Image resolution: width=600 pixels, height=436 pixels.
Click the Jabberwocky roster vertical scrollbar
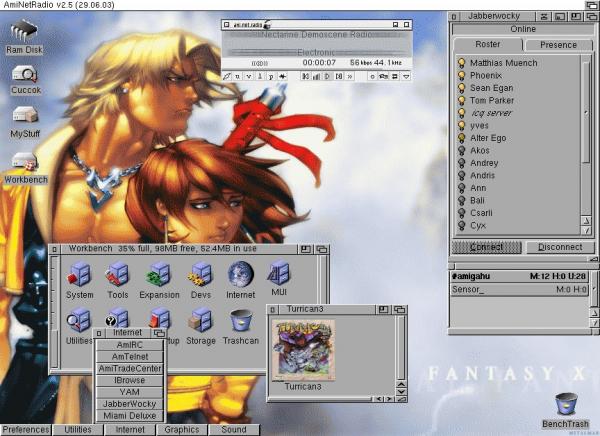coord(586,136)
